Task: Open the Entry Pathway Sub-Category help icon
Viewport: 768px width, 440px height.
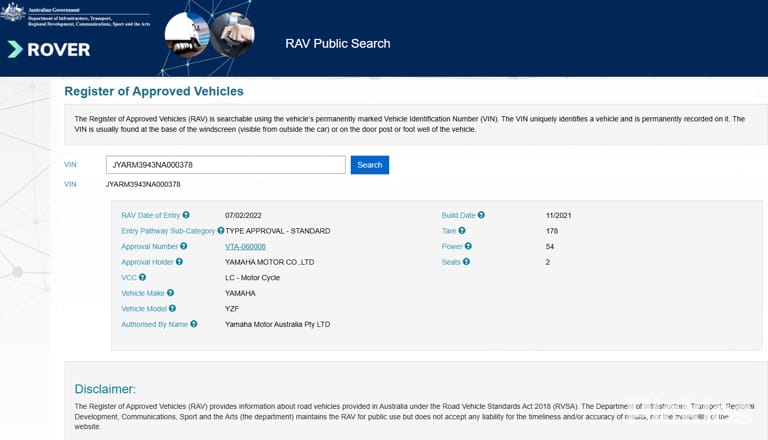Action: click(221, 230)
